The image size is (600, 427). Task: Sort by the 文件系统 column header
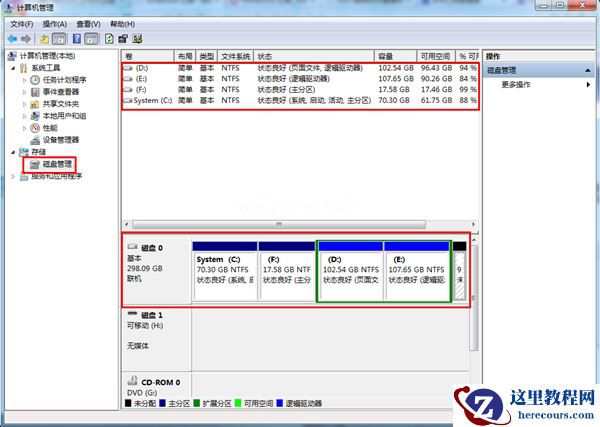coord(236,56)
